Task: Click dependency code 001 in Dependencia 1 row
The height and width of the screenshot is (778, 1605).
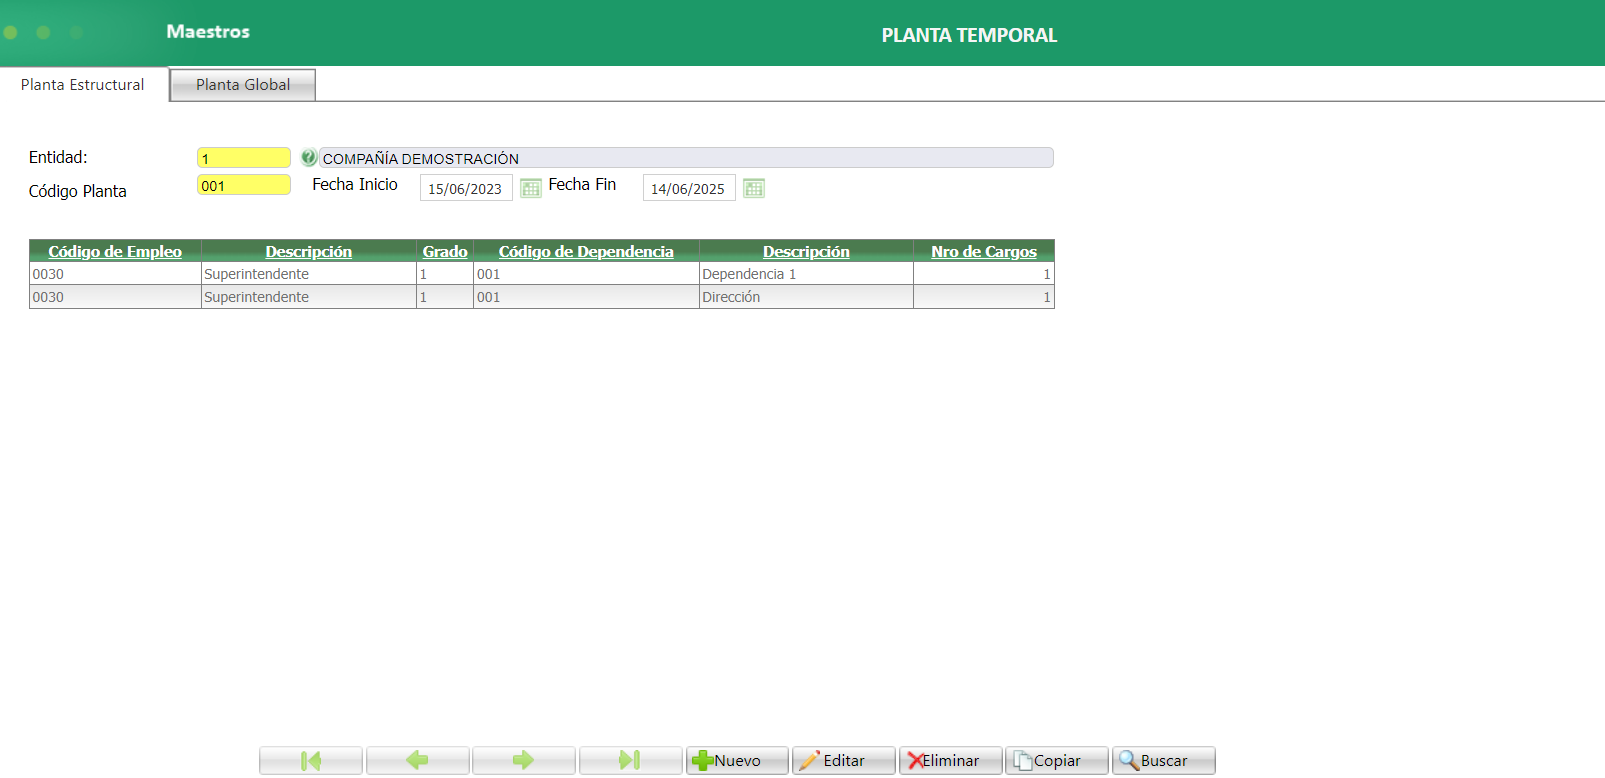Action: pos(586,274)
